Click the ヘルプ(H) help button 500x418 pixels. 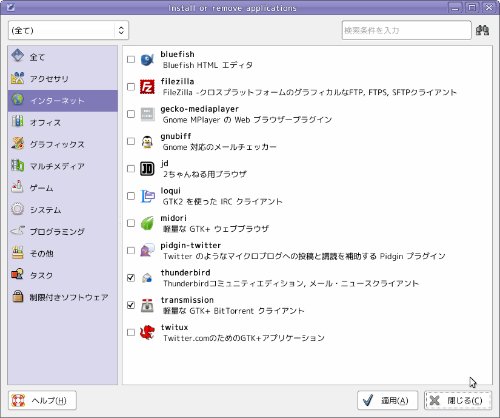click(42, 400)
